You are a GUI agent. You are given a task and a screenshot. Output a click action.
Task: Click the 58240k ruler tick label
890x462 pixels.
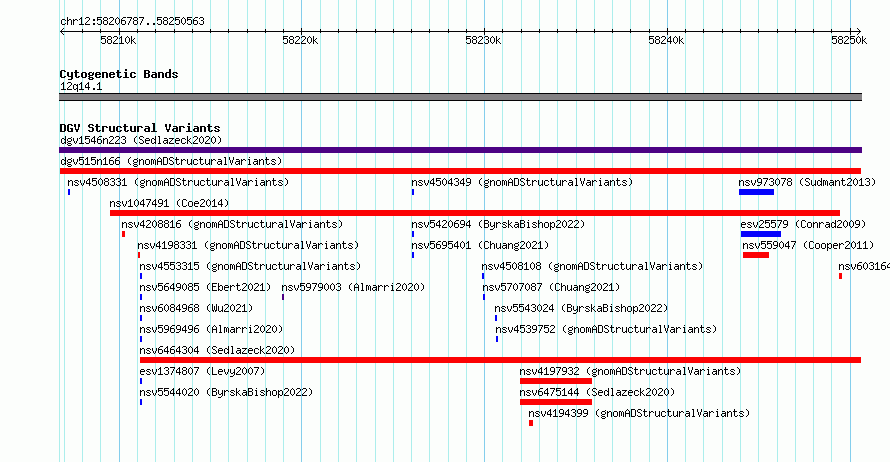(x=666, y=40)
